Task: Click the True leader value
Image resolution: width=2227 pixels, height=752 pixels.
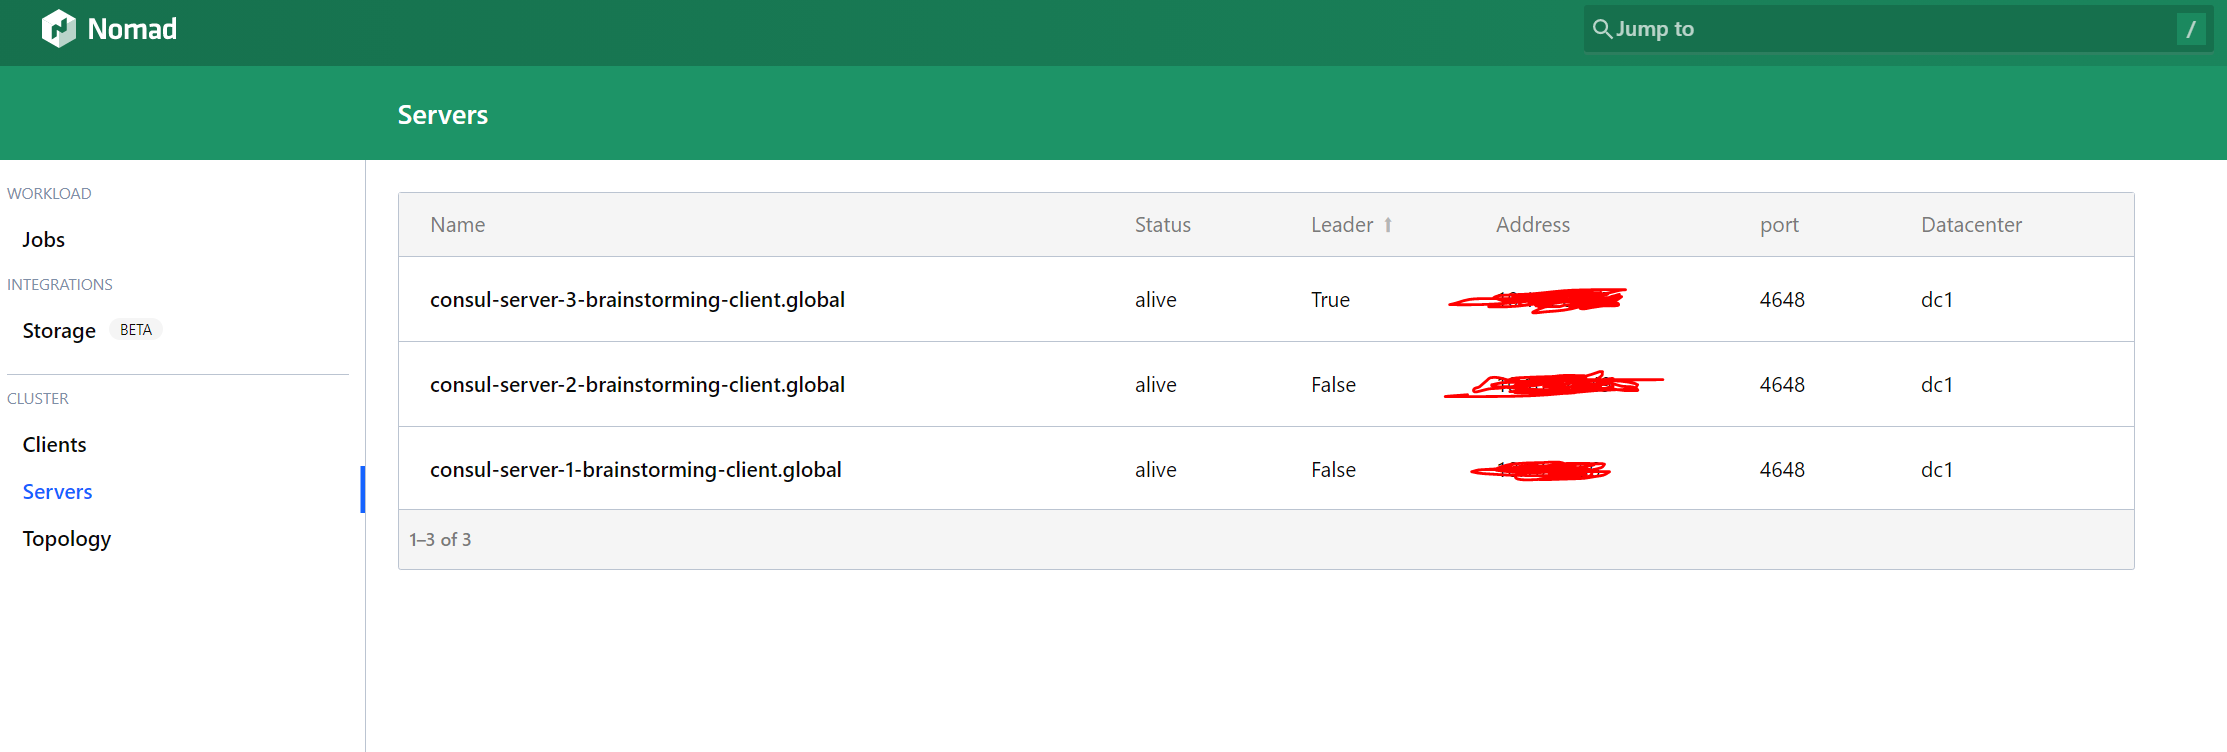Action: tap(1331, 300)
